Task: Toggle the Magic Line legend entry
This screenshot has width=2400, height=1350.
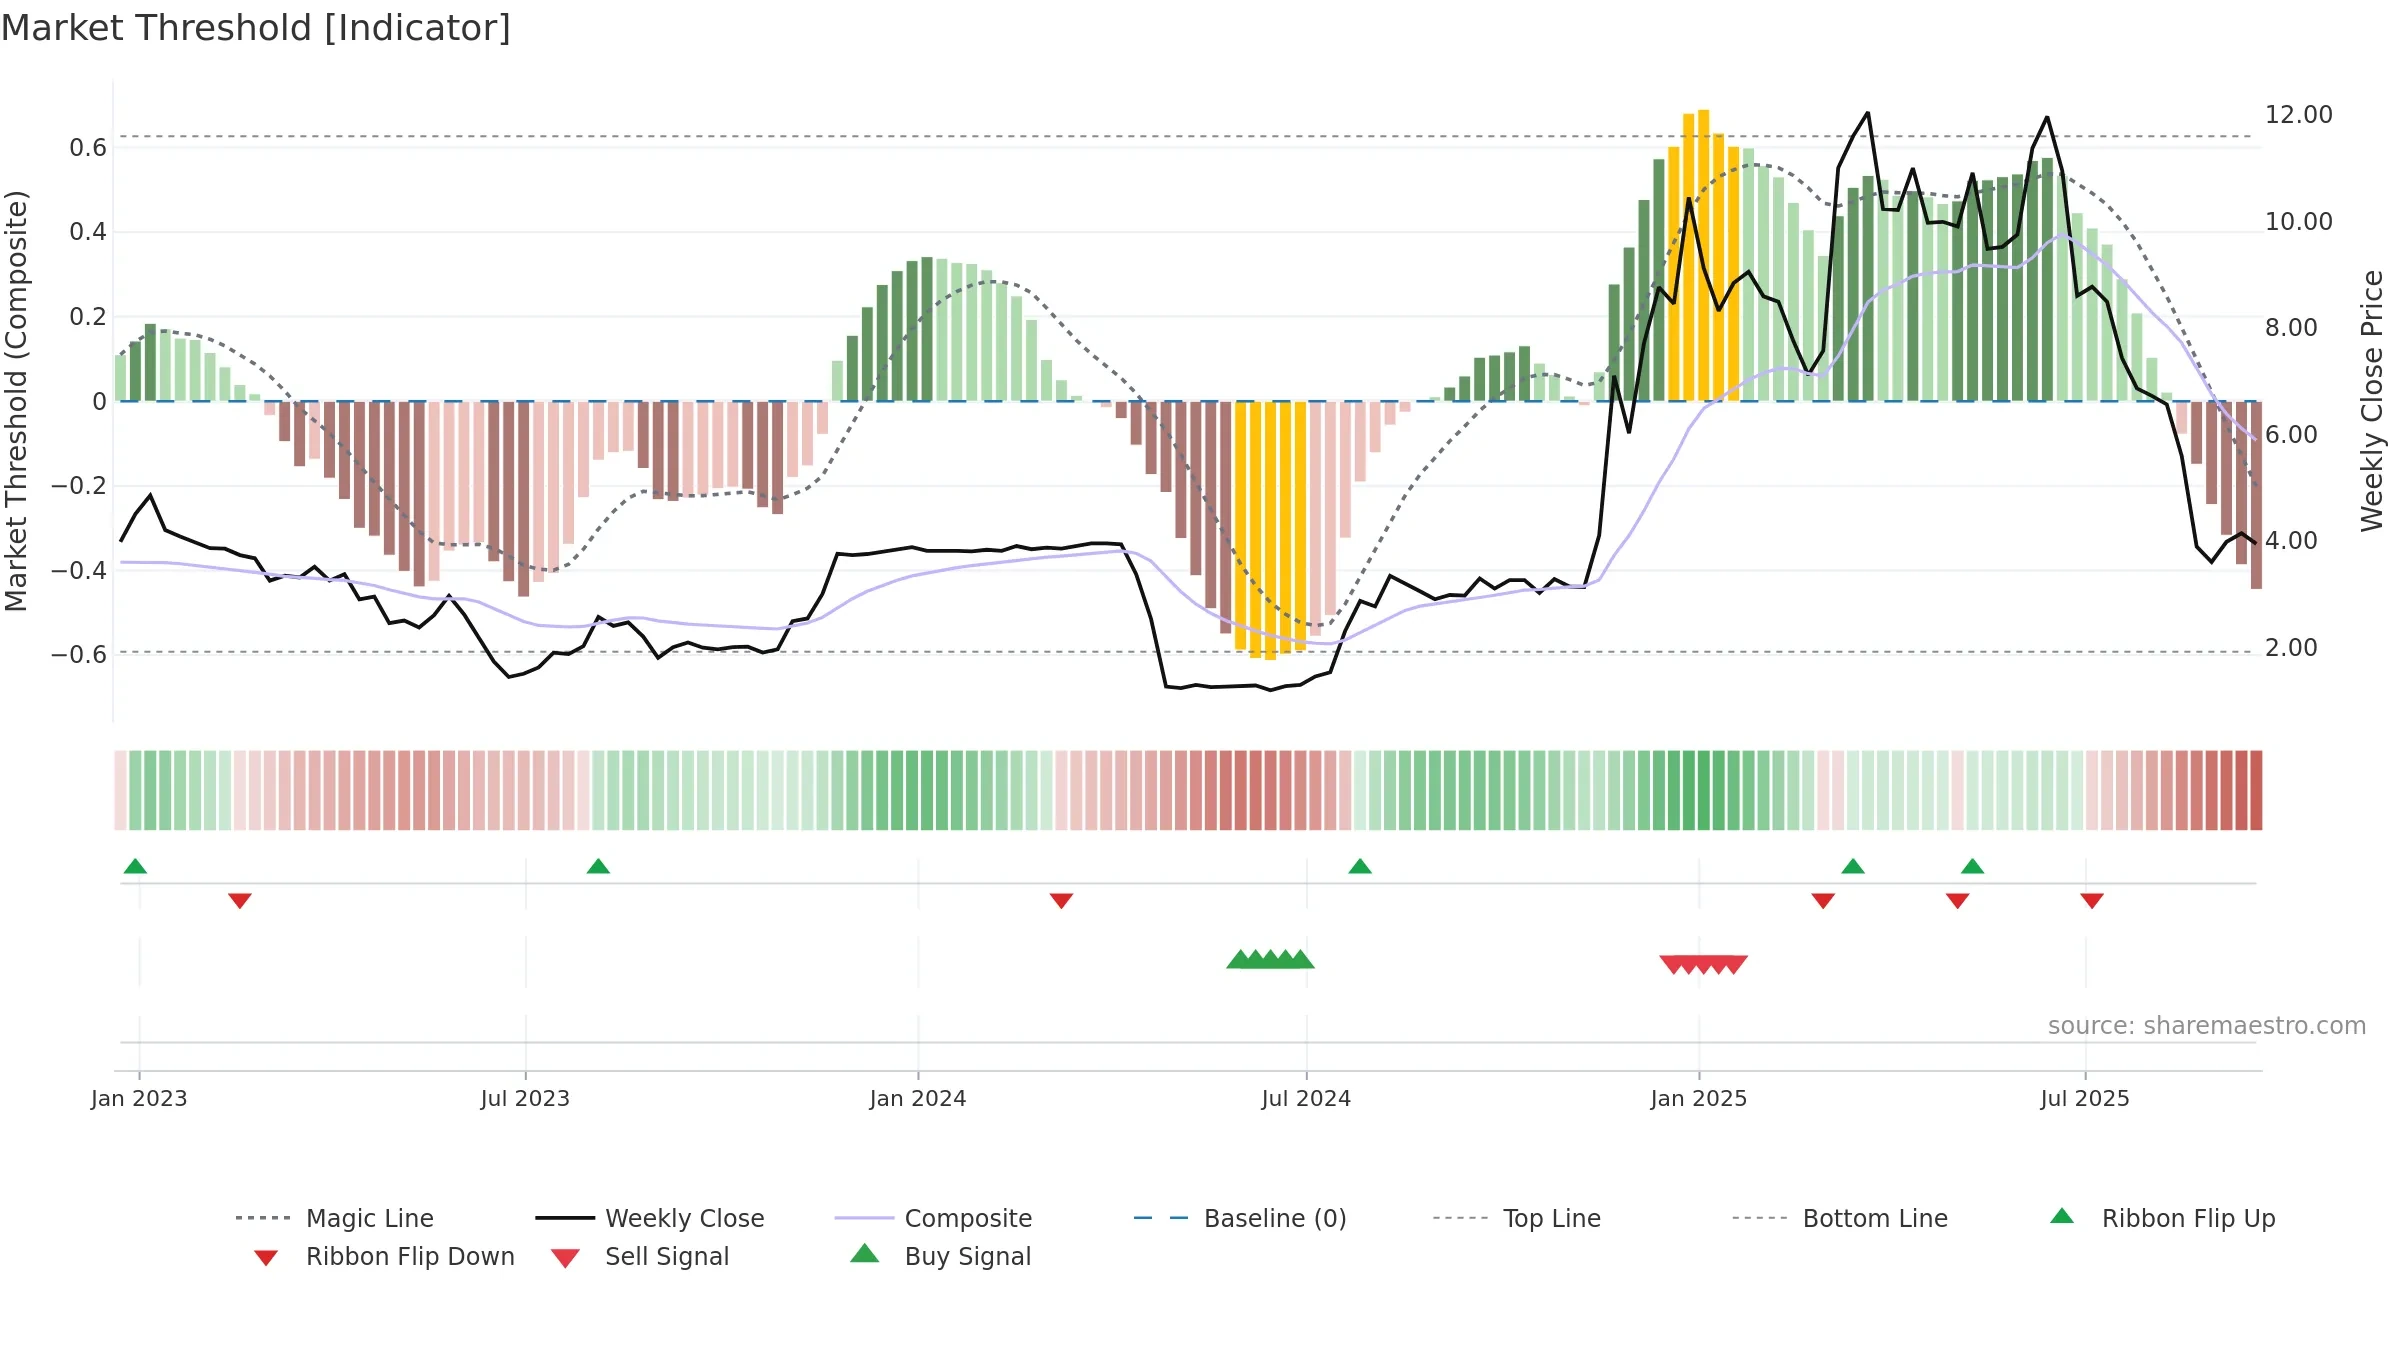Action: click(334, 1218)
